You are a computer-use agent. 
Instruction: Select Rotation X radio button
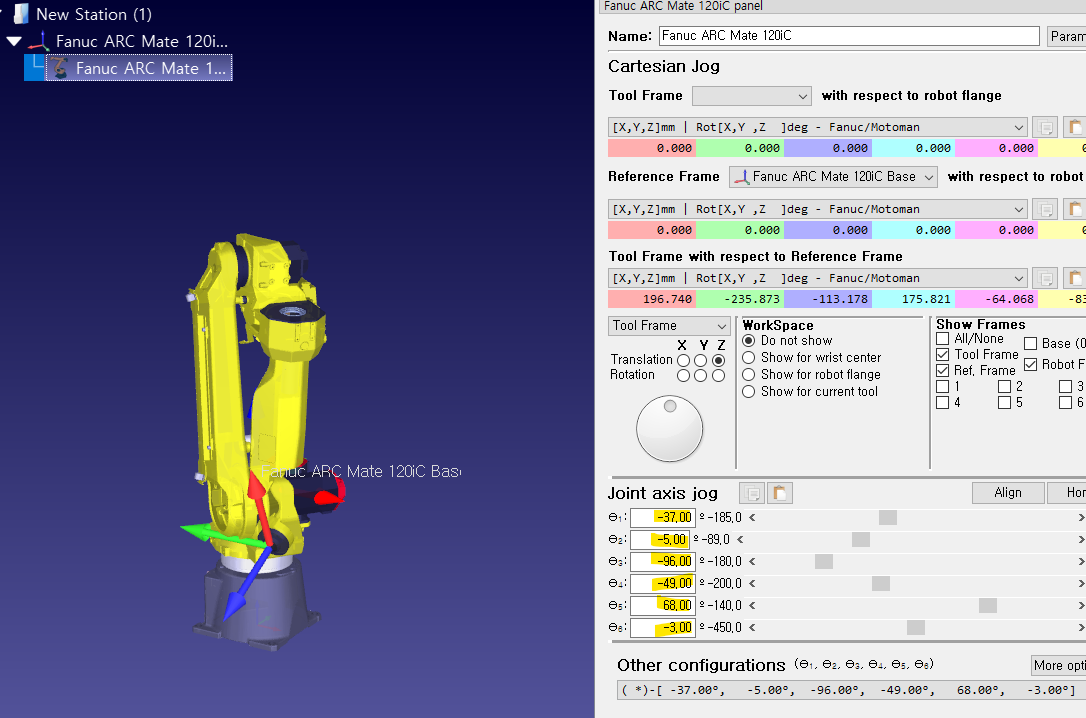684,375
